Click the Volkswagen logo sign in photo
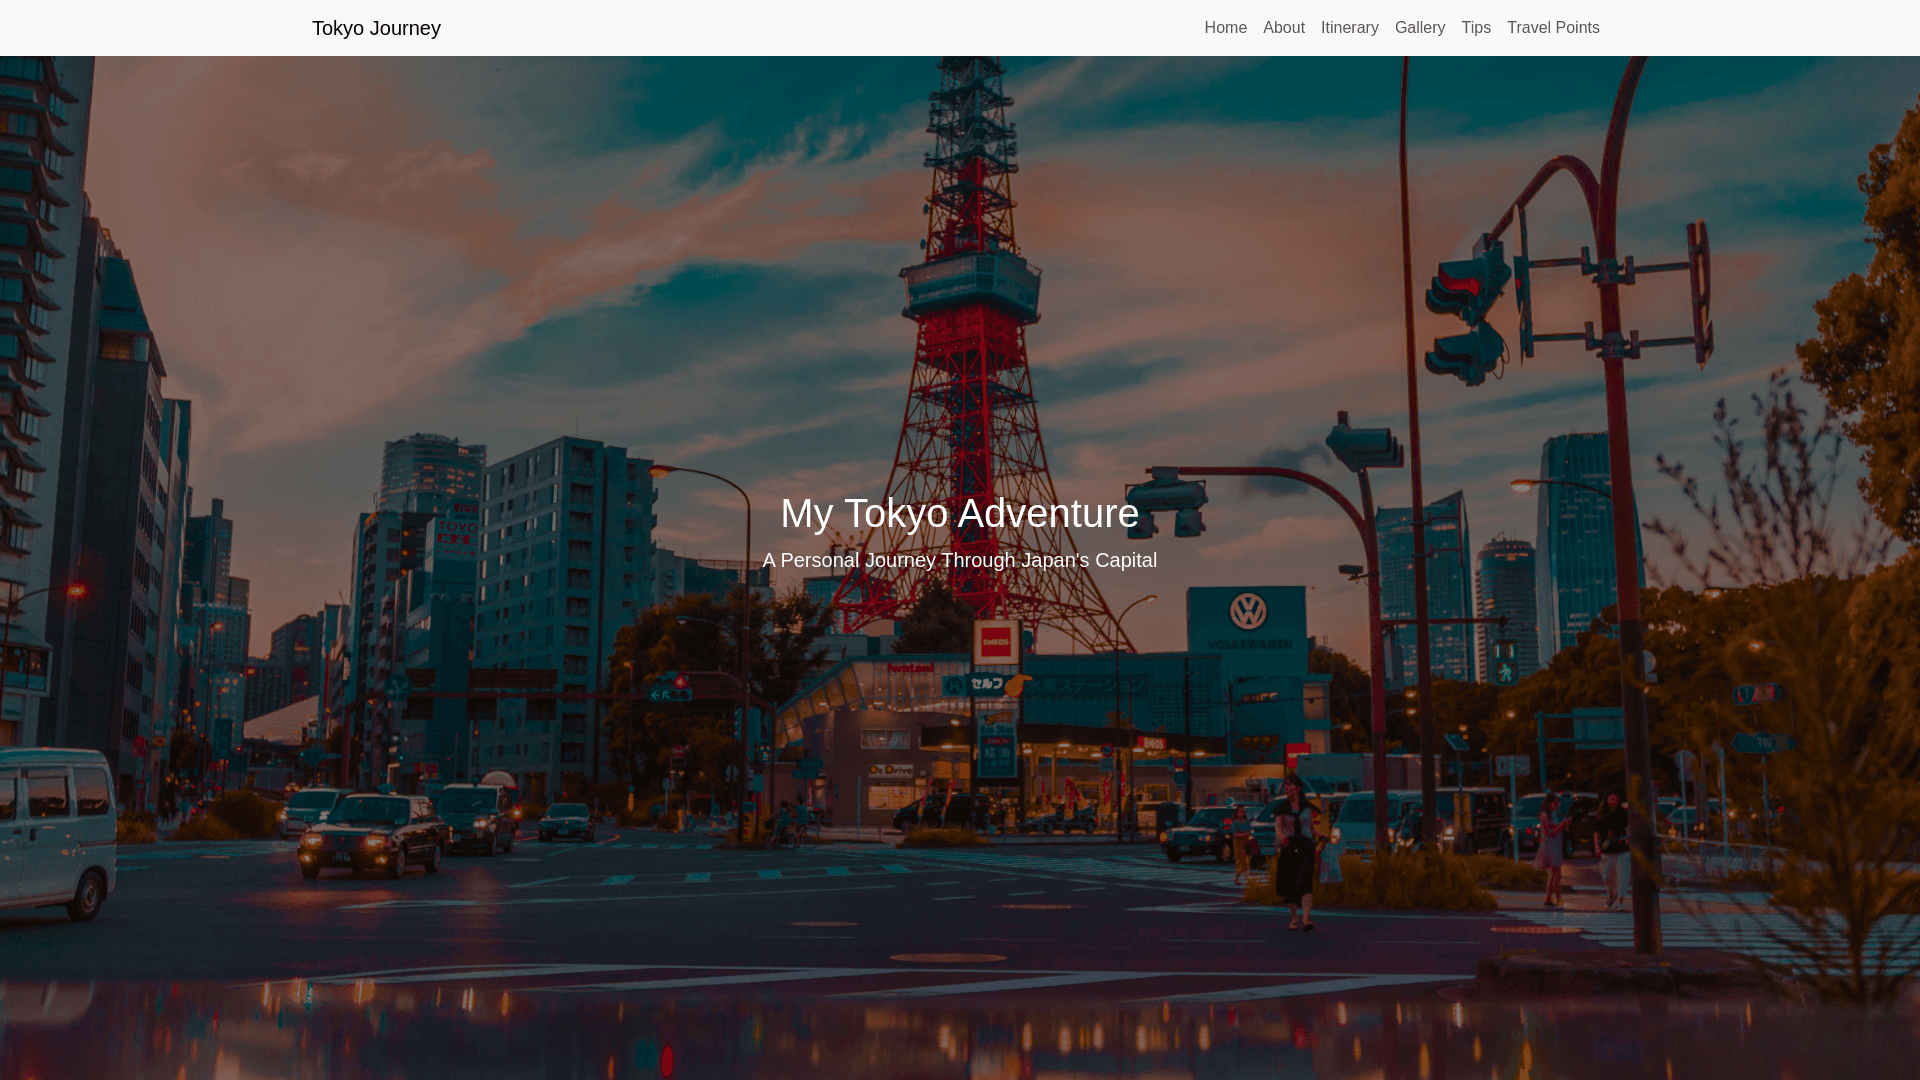 pos(1247,611)
